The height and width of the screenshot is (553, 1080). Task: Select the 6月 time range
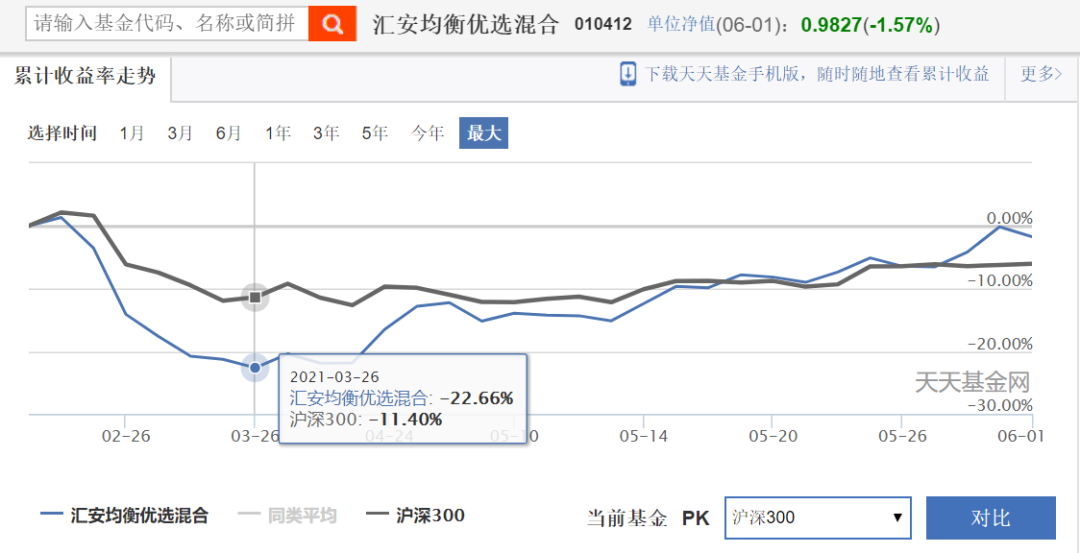click(x=228, y=133)
